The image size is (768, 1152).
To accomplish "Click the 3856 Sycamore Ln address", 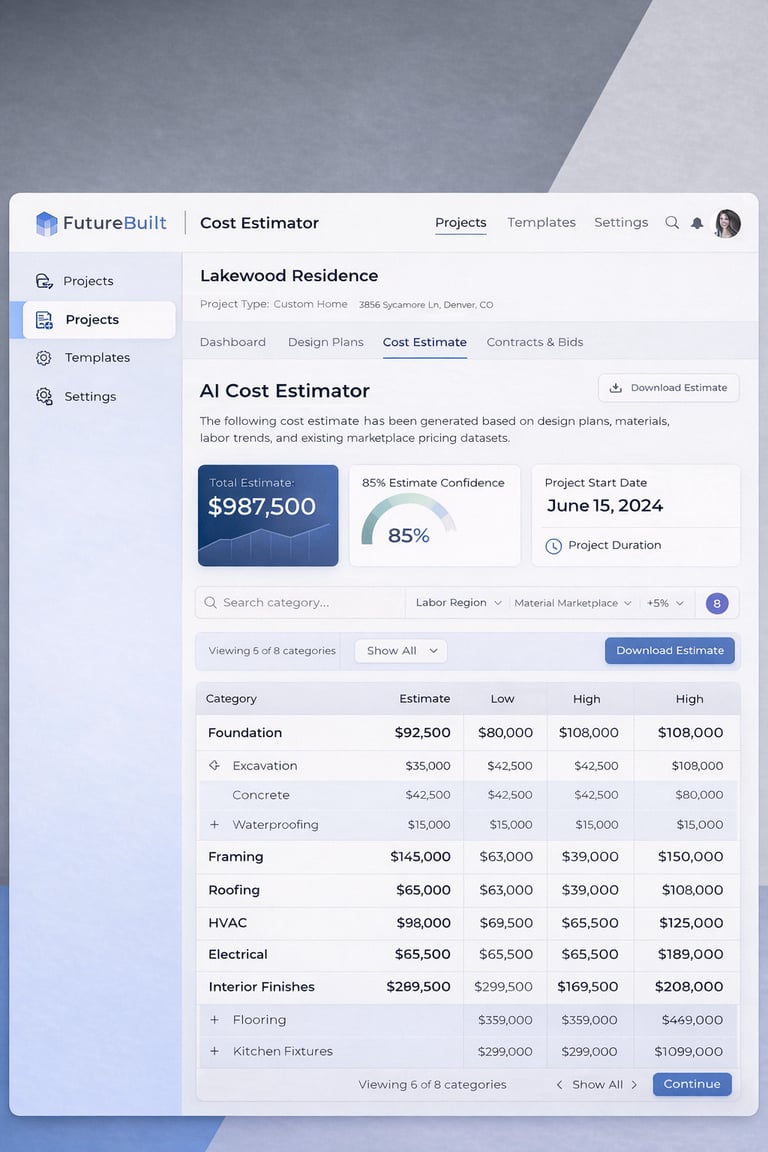I will point(426,305).
